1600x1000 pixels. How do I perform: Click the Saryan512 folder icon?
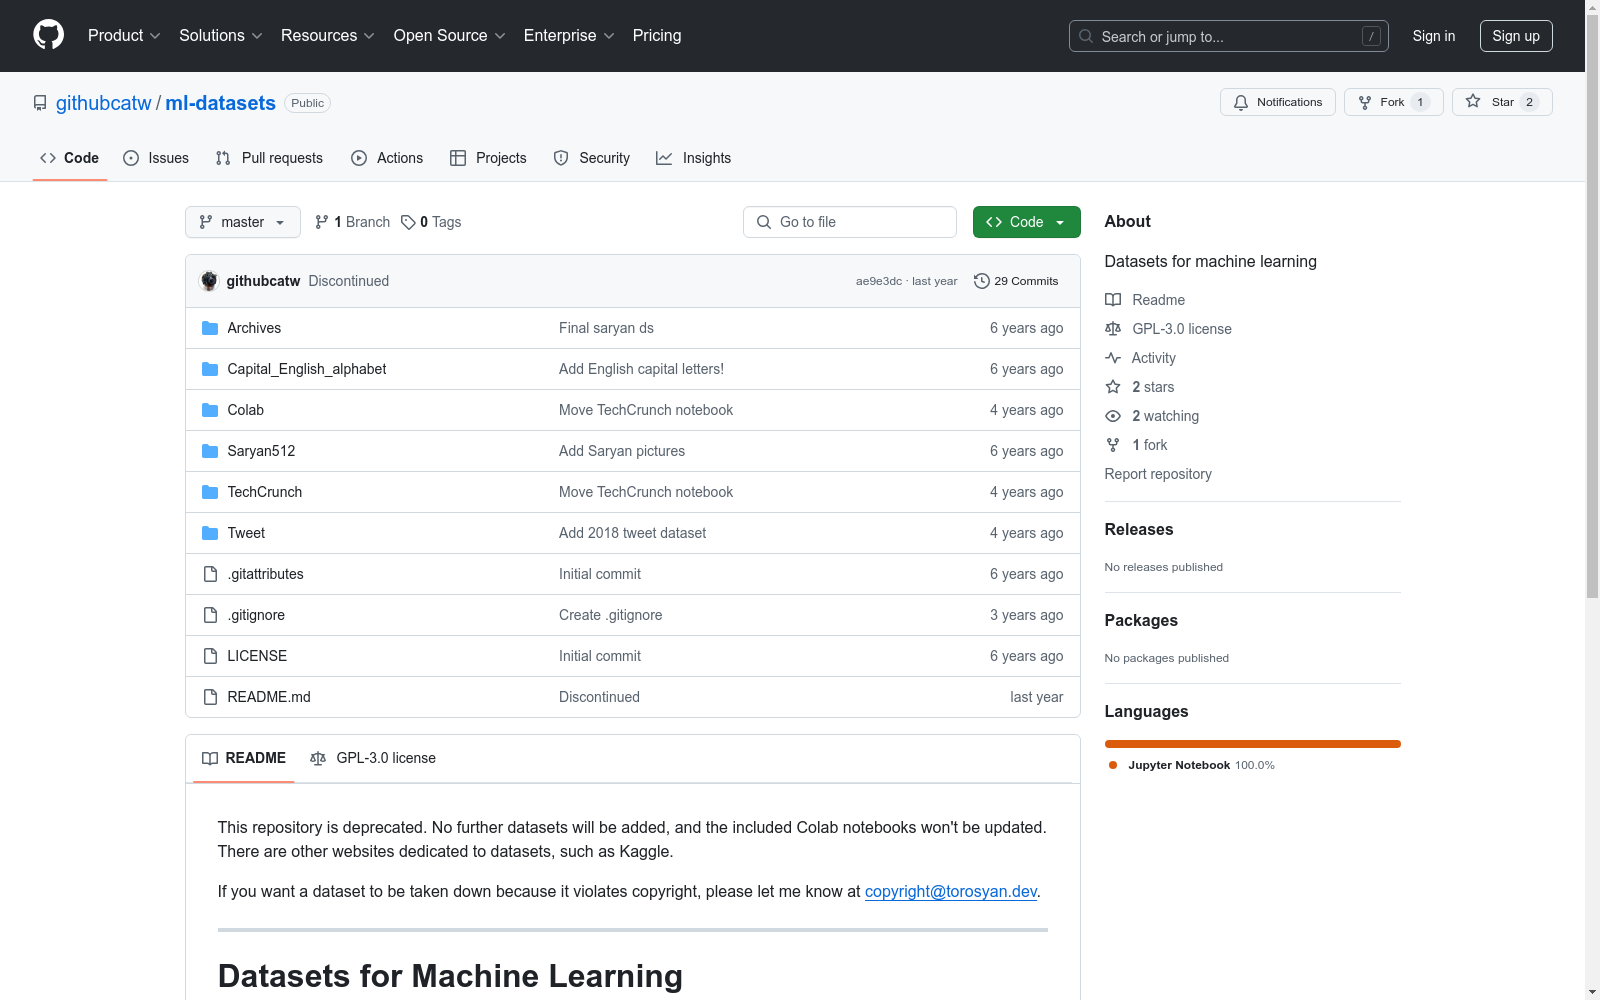pos(210,451)
